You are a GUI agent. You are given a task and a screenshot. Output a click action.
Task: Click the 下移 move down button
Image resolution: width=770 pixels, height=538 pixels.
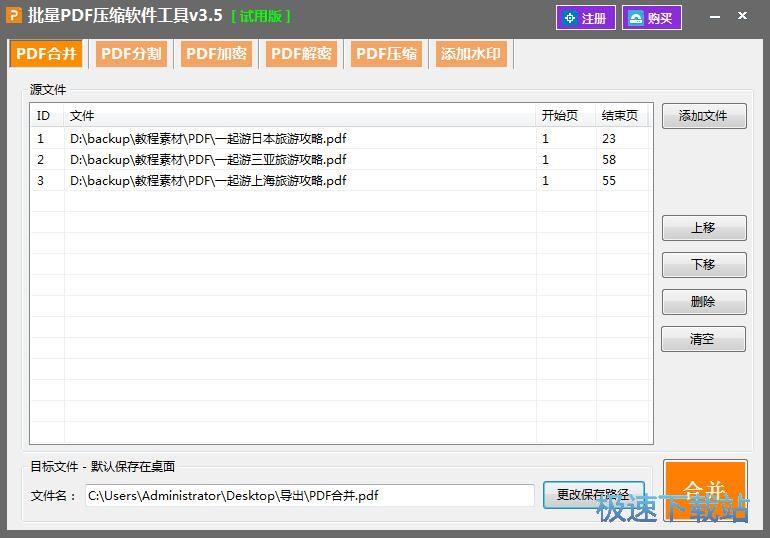coord(704,265)
